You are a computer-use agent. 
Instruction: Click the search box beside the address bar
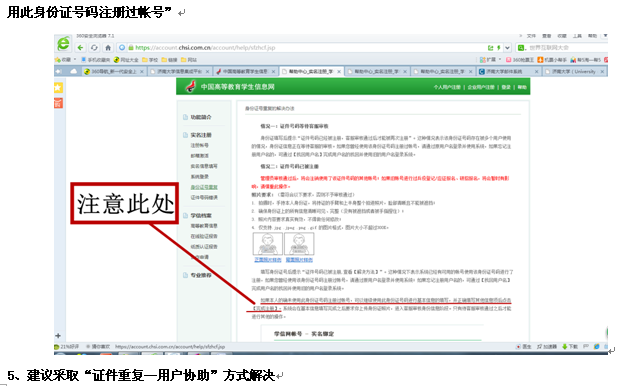562,48
